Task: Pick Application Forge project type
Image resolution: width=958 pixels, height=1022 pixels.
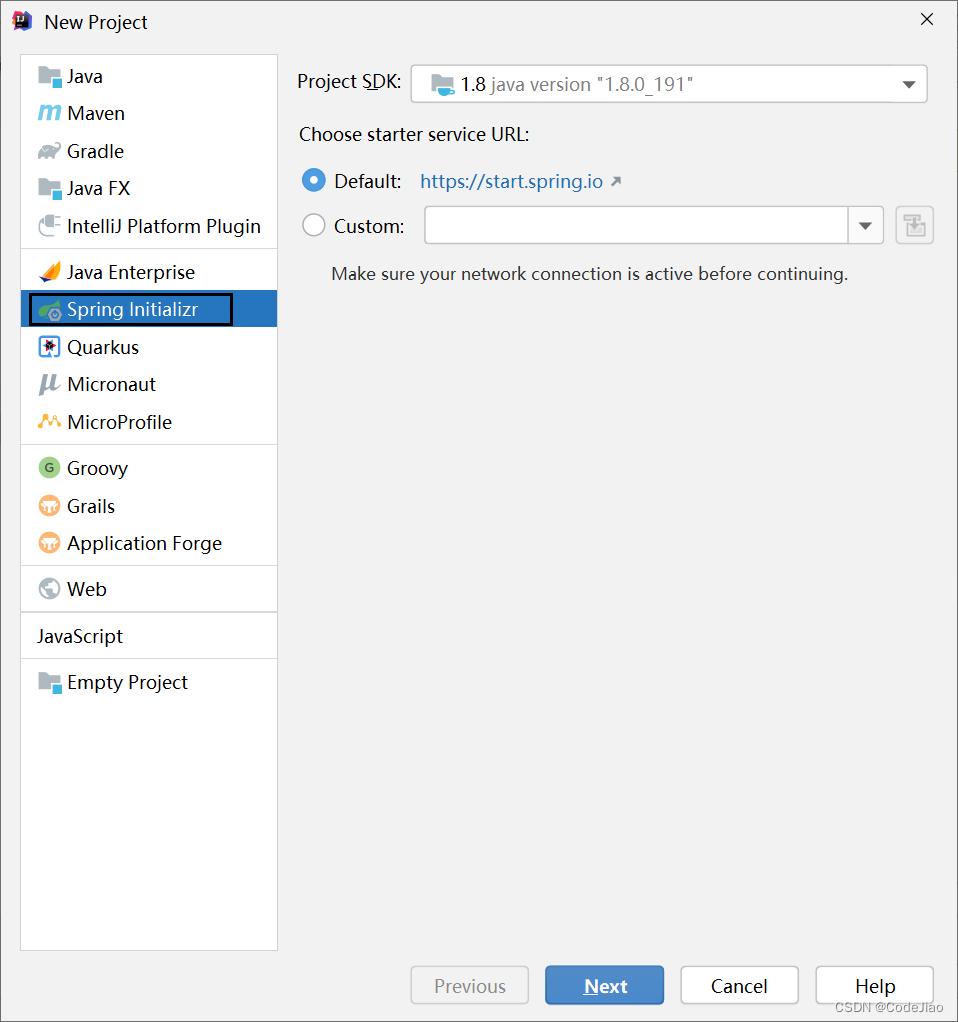Action: tap(149, 543)
